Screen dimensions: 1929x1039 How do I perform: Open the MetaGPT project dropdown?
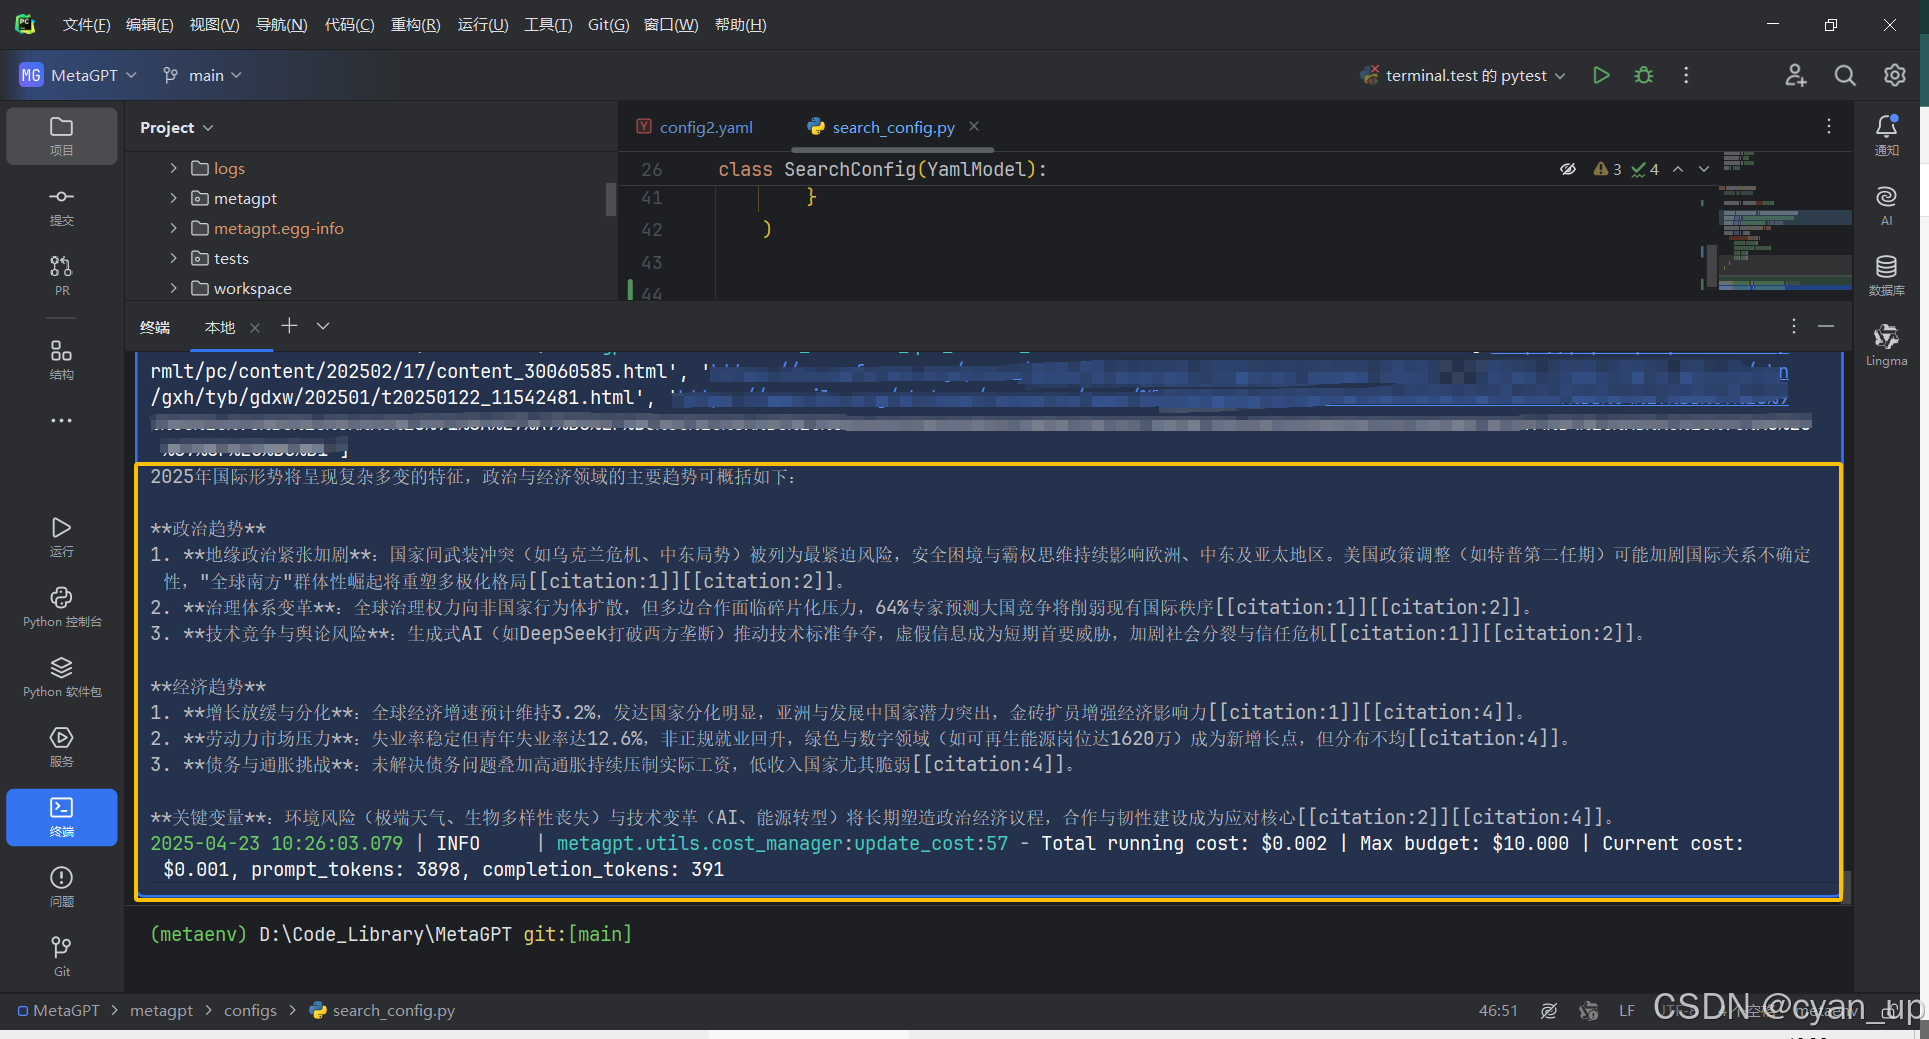click(78, 75)
